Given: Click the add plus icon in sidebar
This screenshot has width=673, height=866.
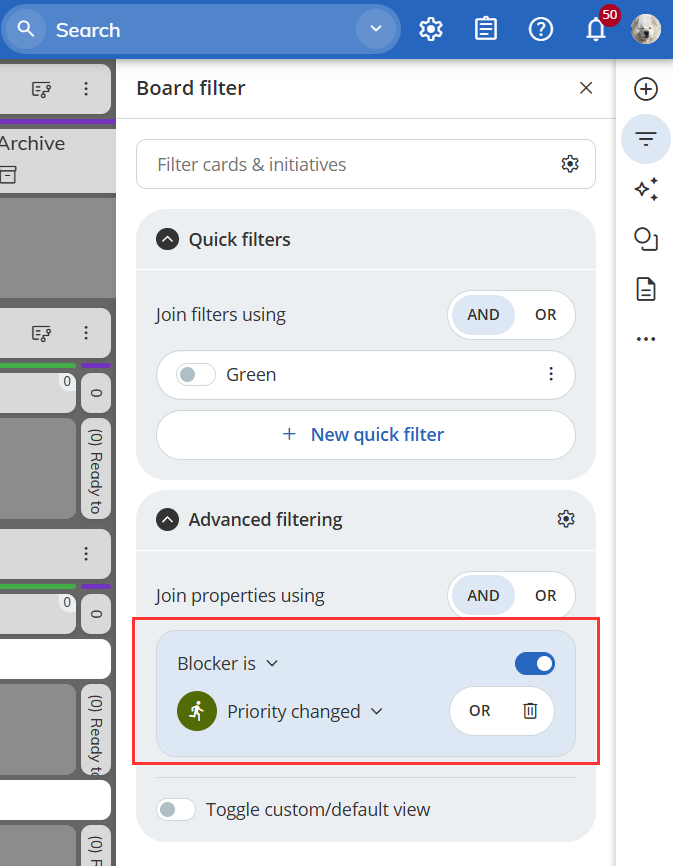Looking at the screenshot, I should coord(646,89).
